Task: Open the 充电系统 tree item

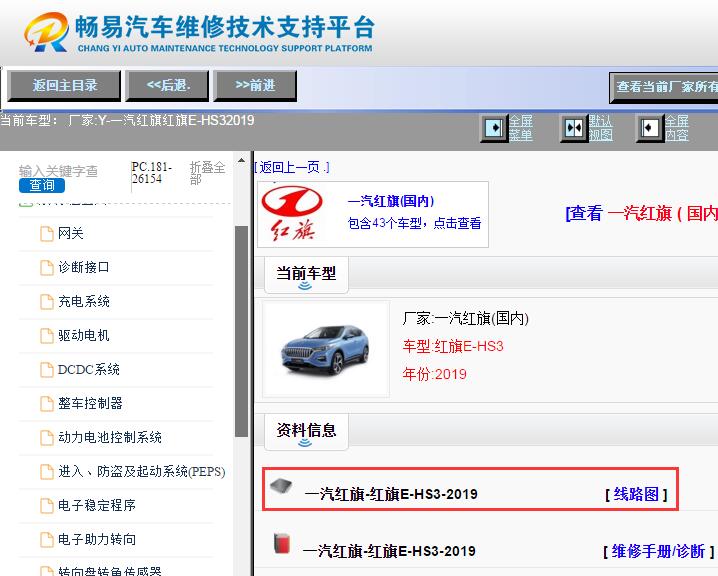Action: click(84, 301)
